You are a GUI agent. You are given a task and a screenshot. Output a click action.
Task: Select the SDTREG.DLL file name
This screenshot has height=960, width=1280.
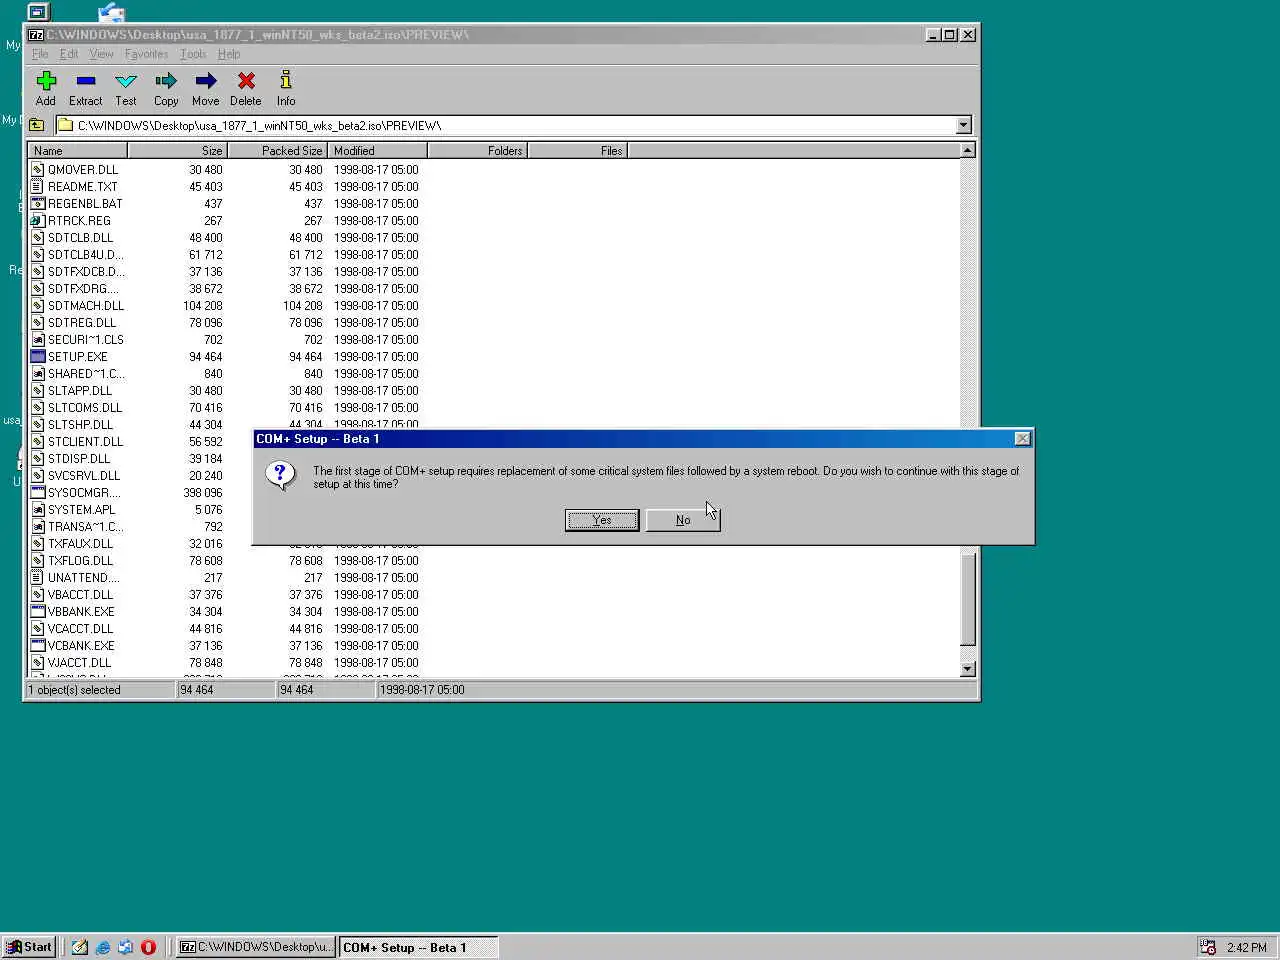pyautogui.click(x=82, y=323)
